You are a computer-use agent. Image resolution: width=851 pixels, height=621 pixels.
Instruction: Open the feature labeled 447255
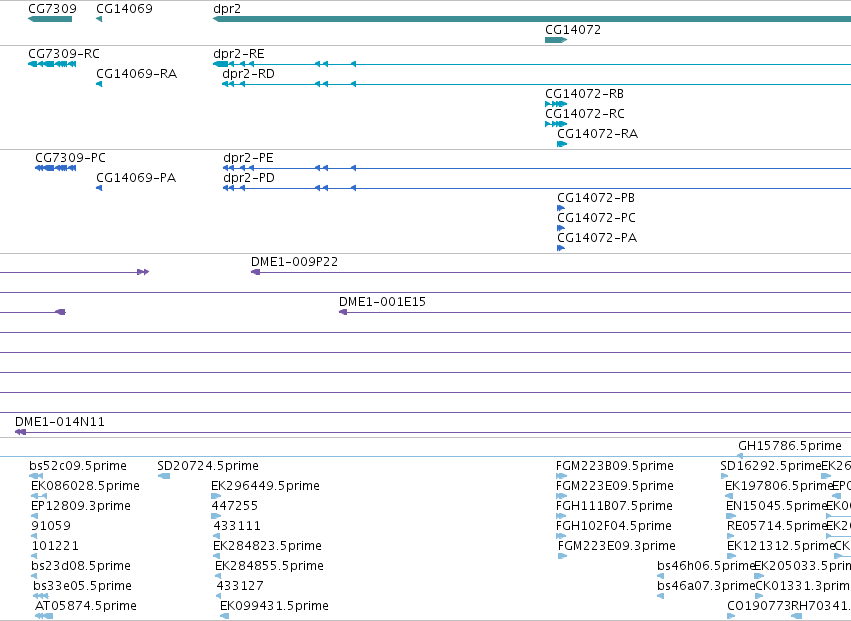point(234,506)
